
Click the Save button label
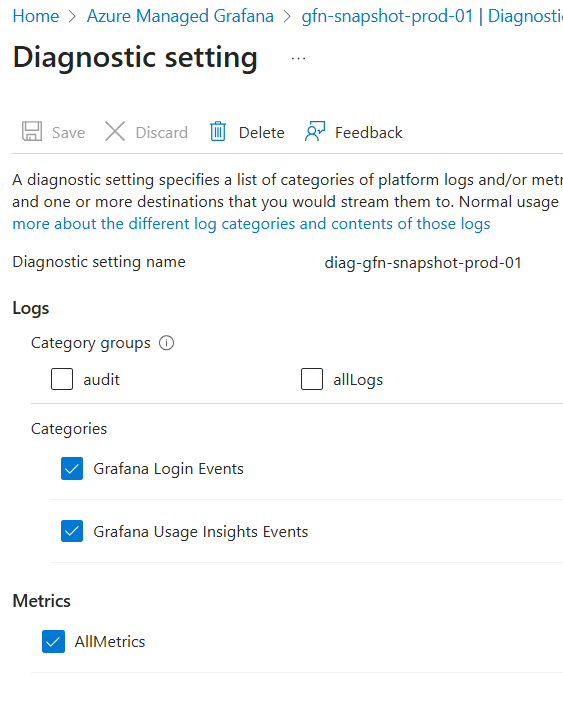tap(68, 132)
